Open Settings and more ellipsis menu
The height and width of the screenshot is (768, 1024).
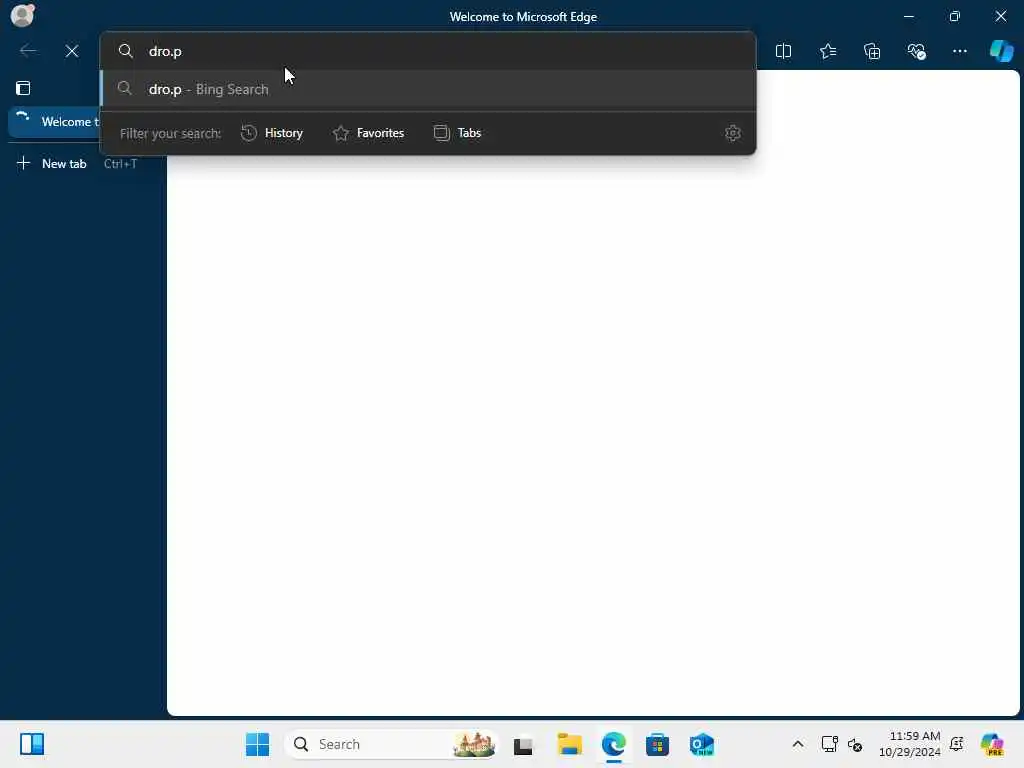pos(959,51)
